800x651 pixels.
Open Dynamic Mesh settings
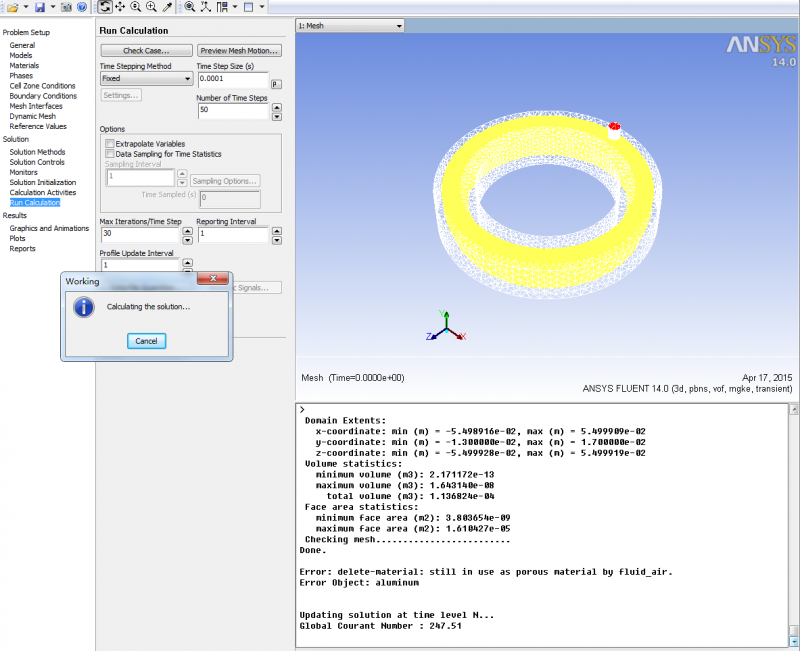(33, 117)
